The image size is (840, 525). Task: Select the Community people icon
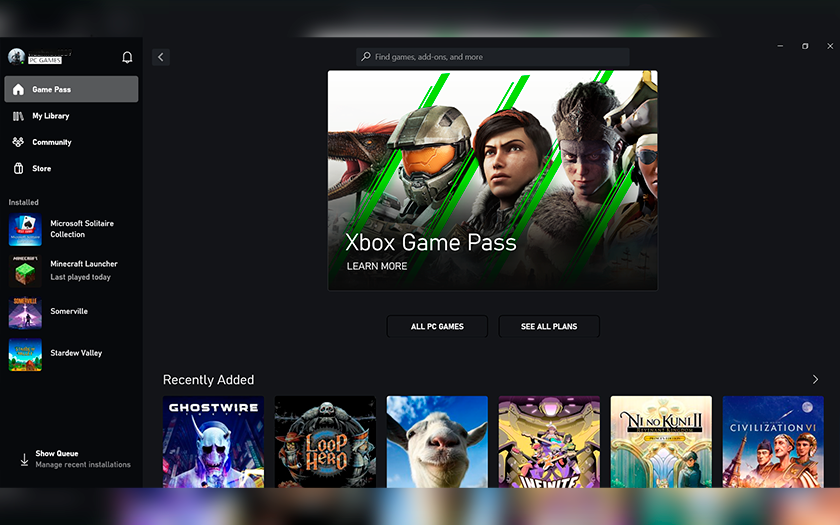coord(18,142)
